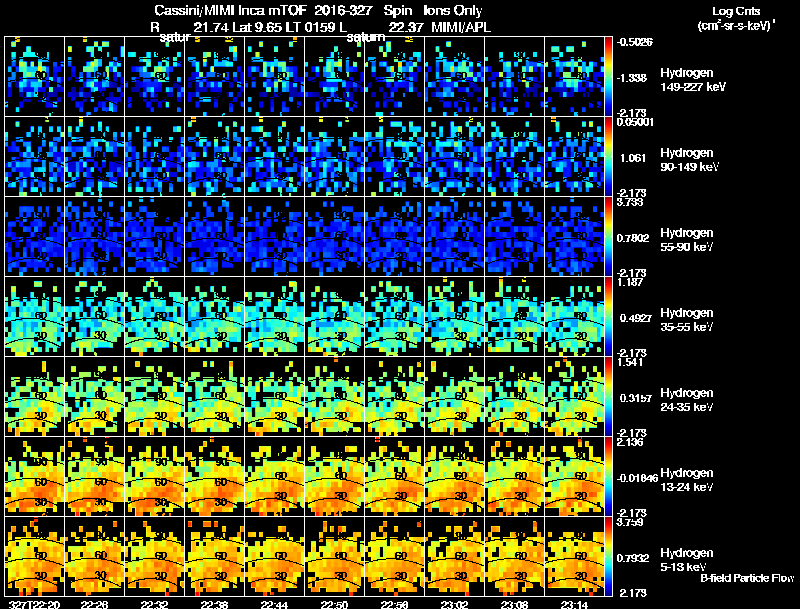Click the '1.187' colorbar value

click(630, 282)
